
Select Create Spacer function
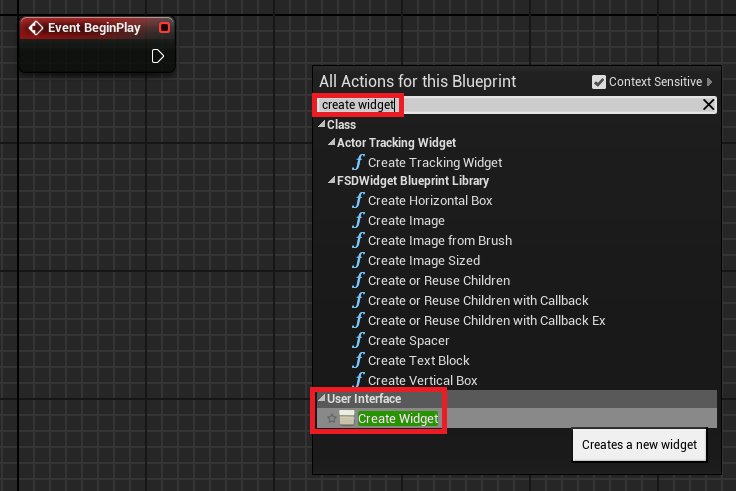[x=408, y=341]
